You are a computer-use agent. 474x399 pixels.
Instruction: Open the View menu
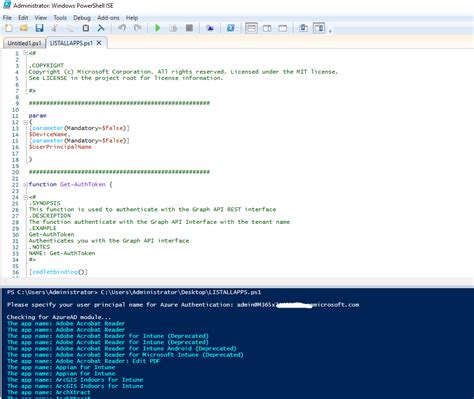[x=41, y=18]
